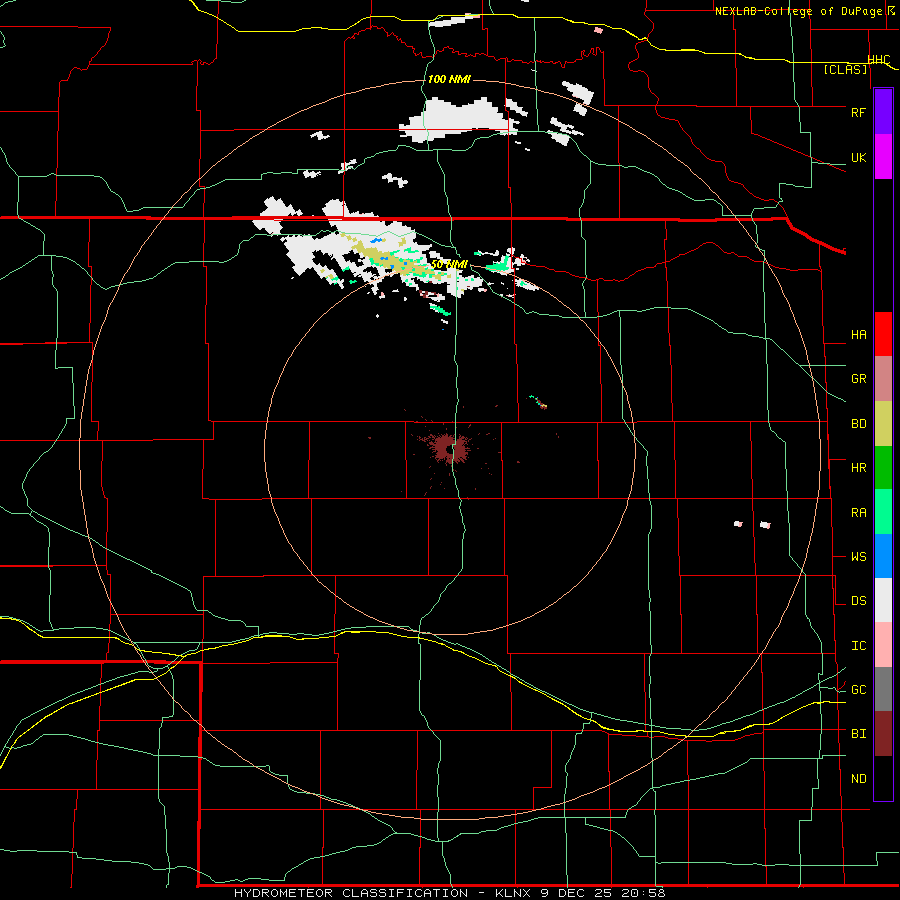This screenshot has height=900, width=900.
Task: Click the white DS legend color swatch
Action: point(883,600)
